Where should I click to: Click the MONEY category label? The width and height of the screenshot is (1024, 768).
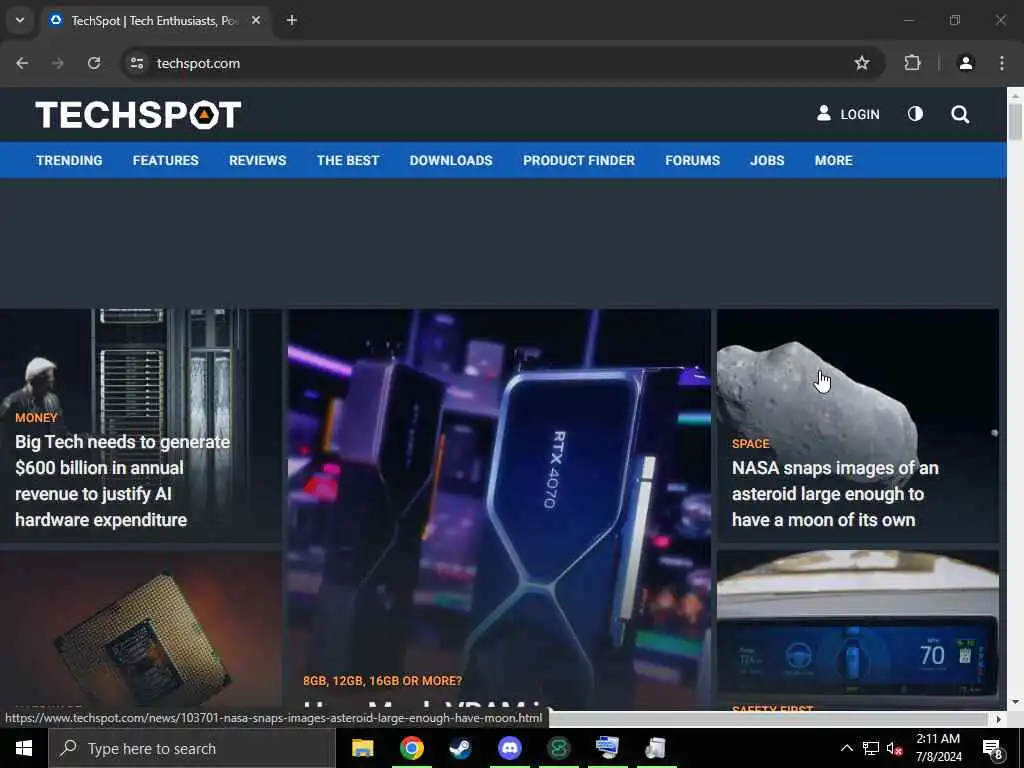tap(37, 418)
